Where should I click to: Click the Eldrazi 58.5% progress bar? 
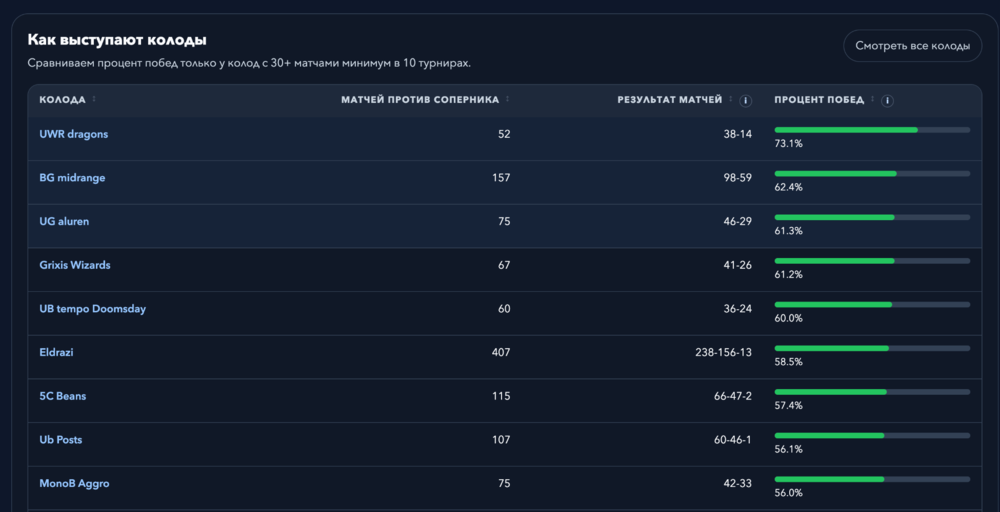[872, 348]
